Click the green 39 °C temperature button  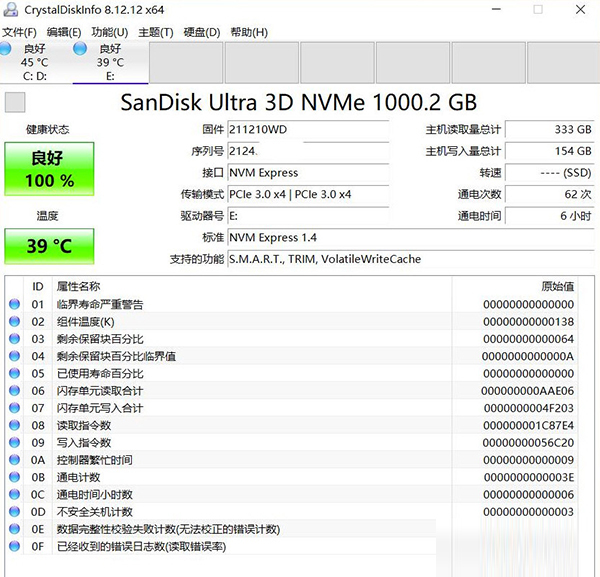coord(50,246)
